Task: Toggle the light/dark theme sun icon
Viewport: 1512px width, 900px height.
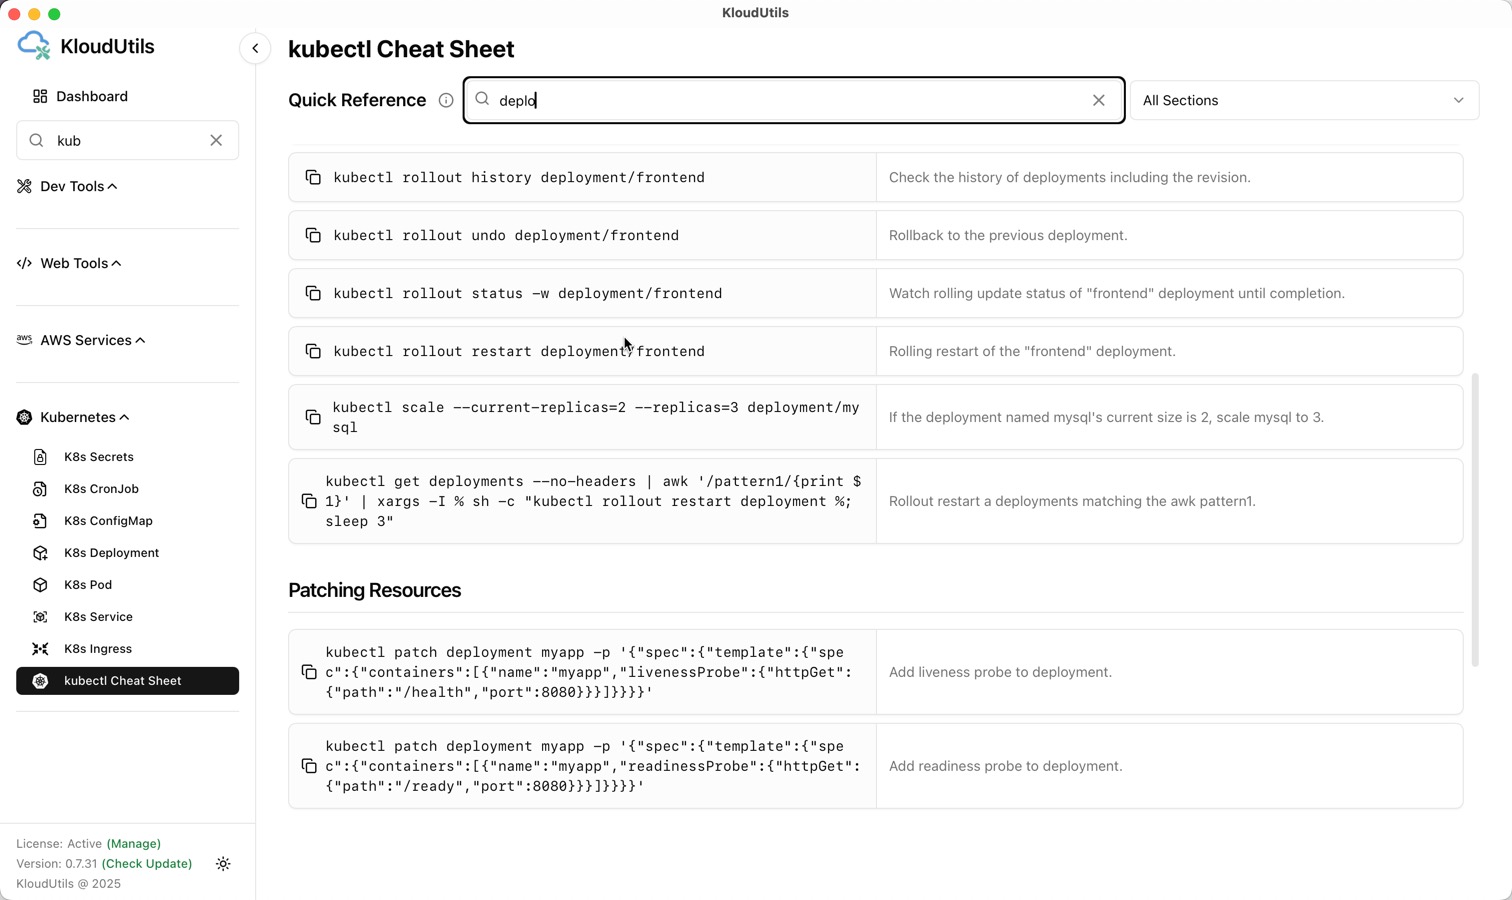Action: point(223,864)
